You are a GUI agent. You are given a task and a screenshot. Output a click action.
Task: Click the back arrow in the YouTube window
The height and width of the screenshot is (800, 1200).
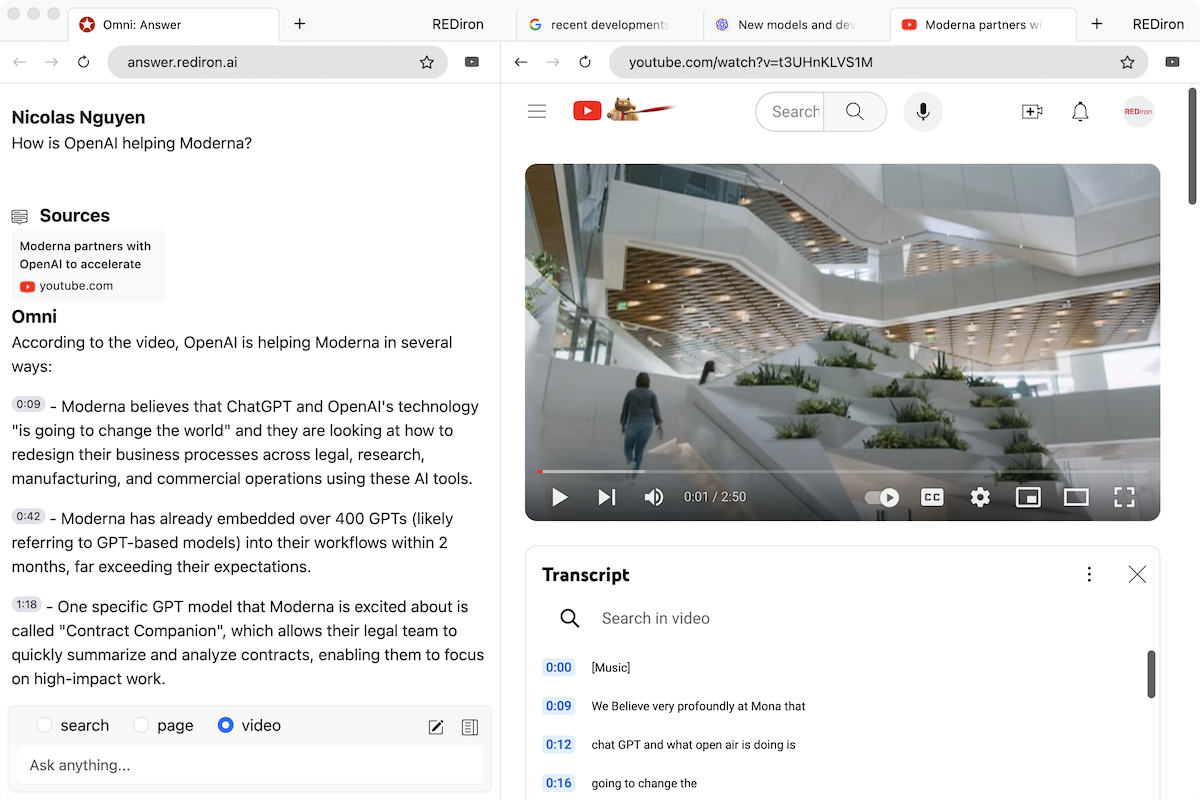521,62
